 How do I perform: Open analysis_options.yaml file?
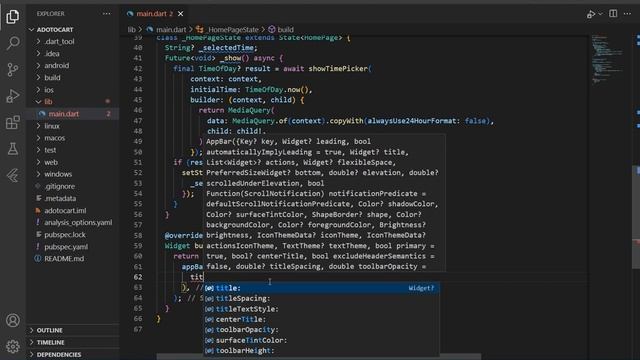point(73,222)
